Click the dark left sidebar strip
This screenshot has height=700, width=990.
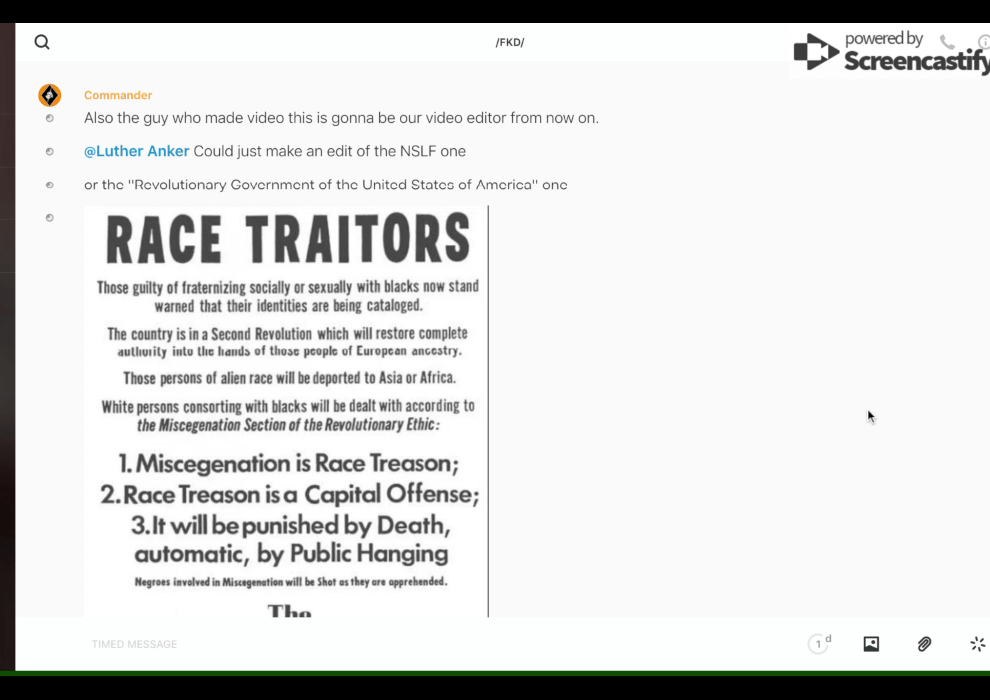pos(7,350)
